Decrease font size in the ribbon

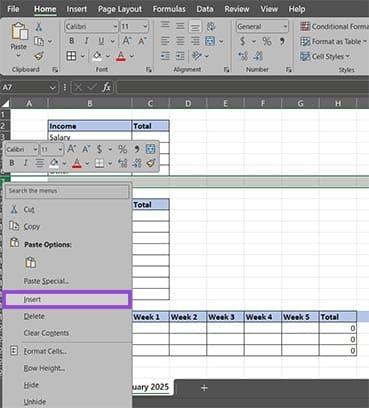click(142, 41)
